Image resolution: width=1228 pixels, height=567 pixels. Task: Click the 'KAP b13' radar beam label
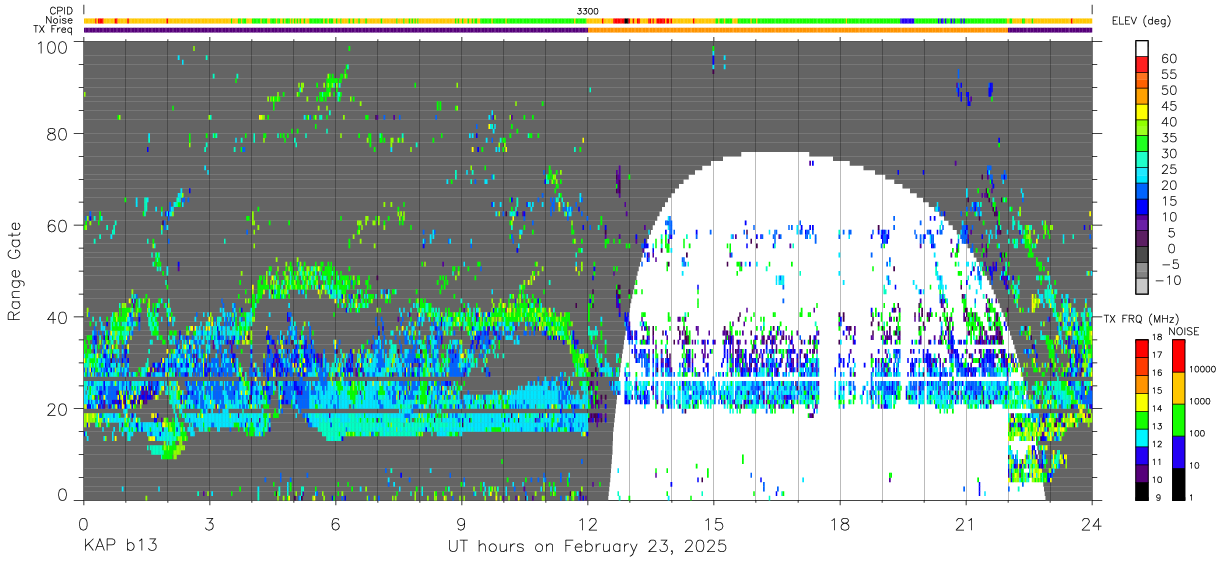pyautogui.click(x=119, y=547)
